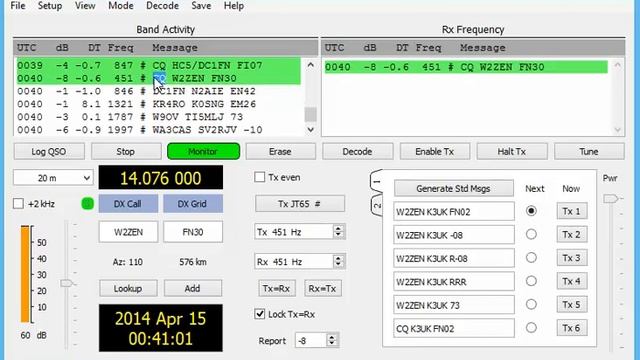
Task: Increase Tx 451 Hz with up arrow
Action: (338, 228)
